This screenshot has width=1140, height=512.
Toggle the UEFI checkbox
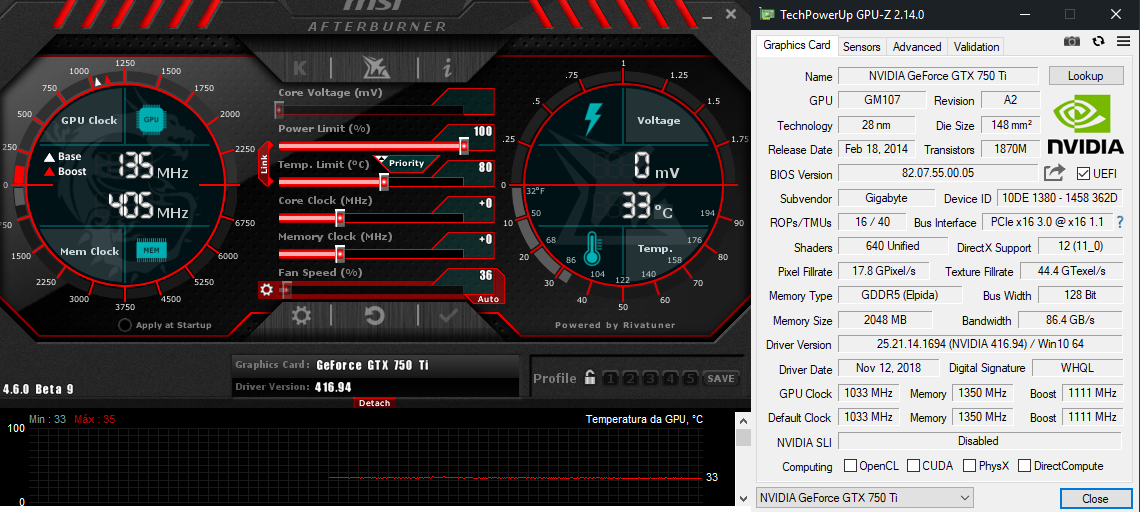click(1083, 174)
